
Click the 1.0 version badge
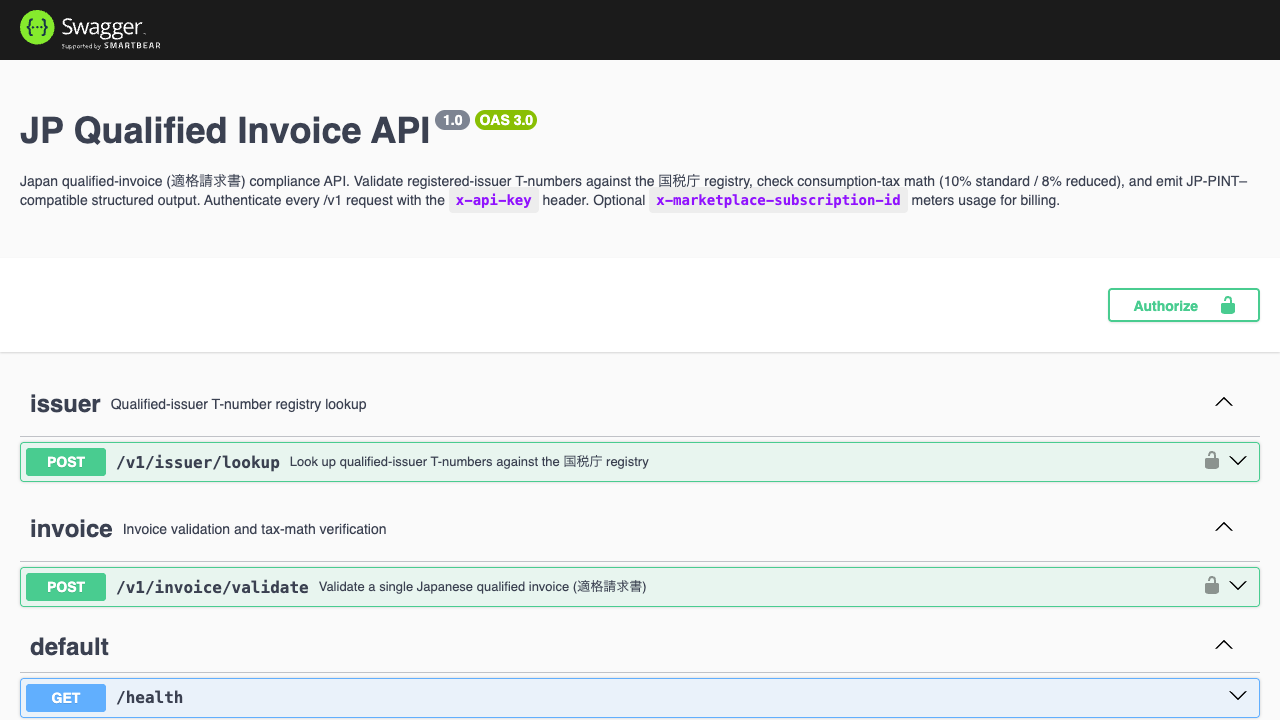tap(452, 120)
